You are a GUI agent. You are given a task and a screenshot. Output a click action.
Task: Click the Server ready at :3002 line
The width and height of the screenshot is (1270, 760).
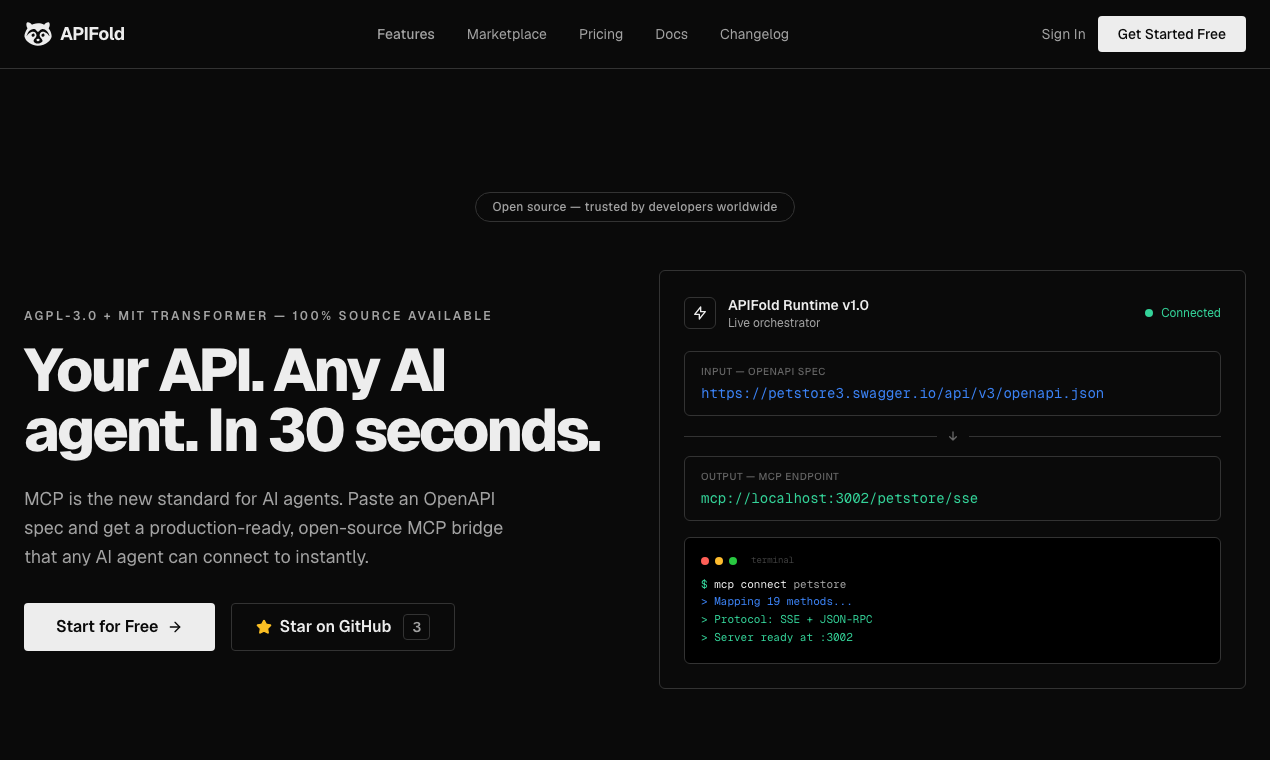click(777, 638)
